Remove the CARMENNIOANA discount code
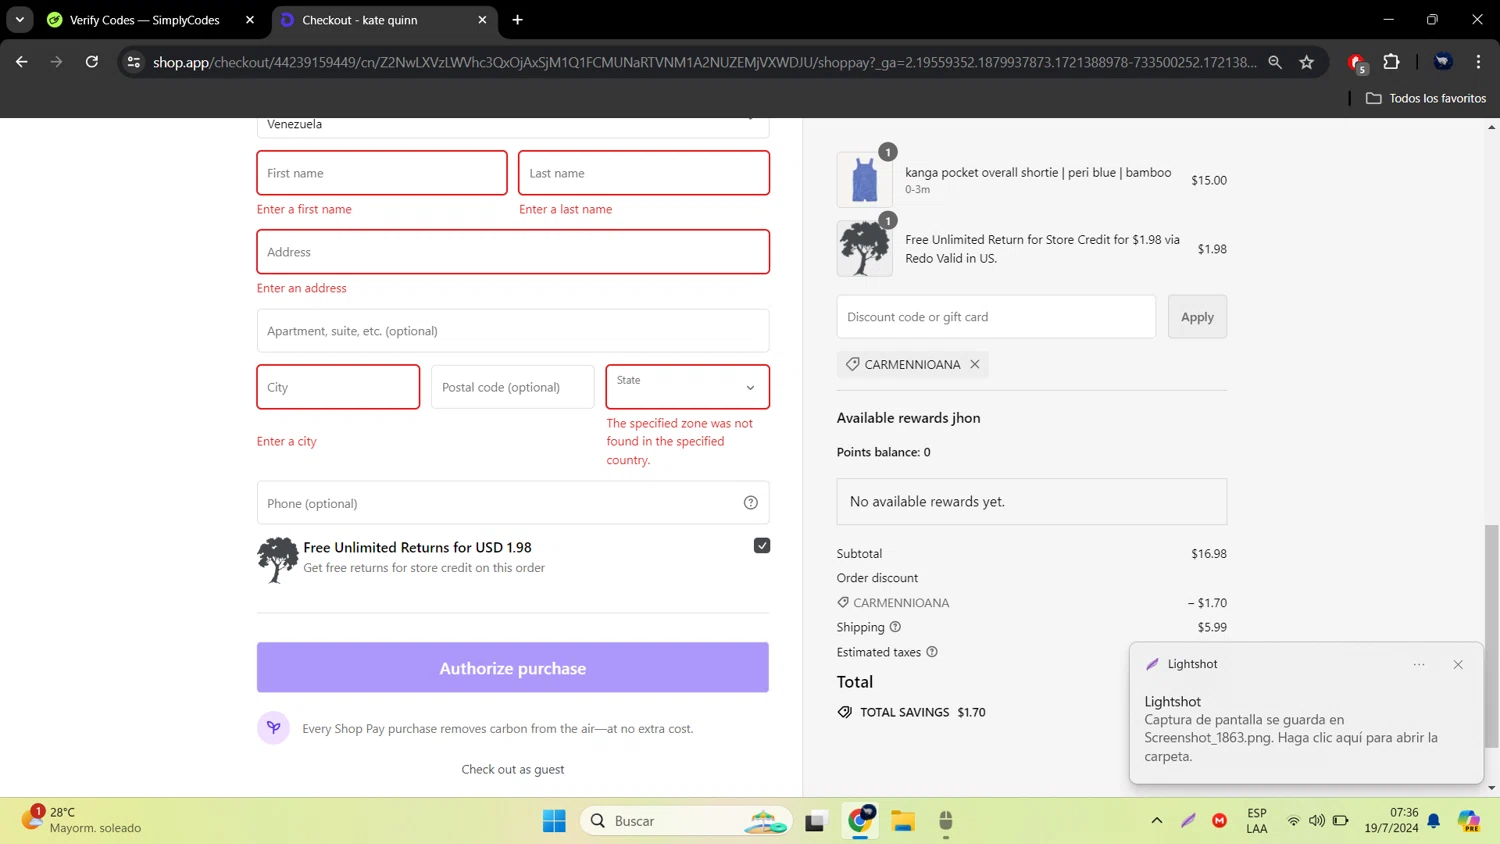Image resolution: width=1500 pixels, height=844 pixels. [975, 364]
